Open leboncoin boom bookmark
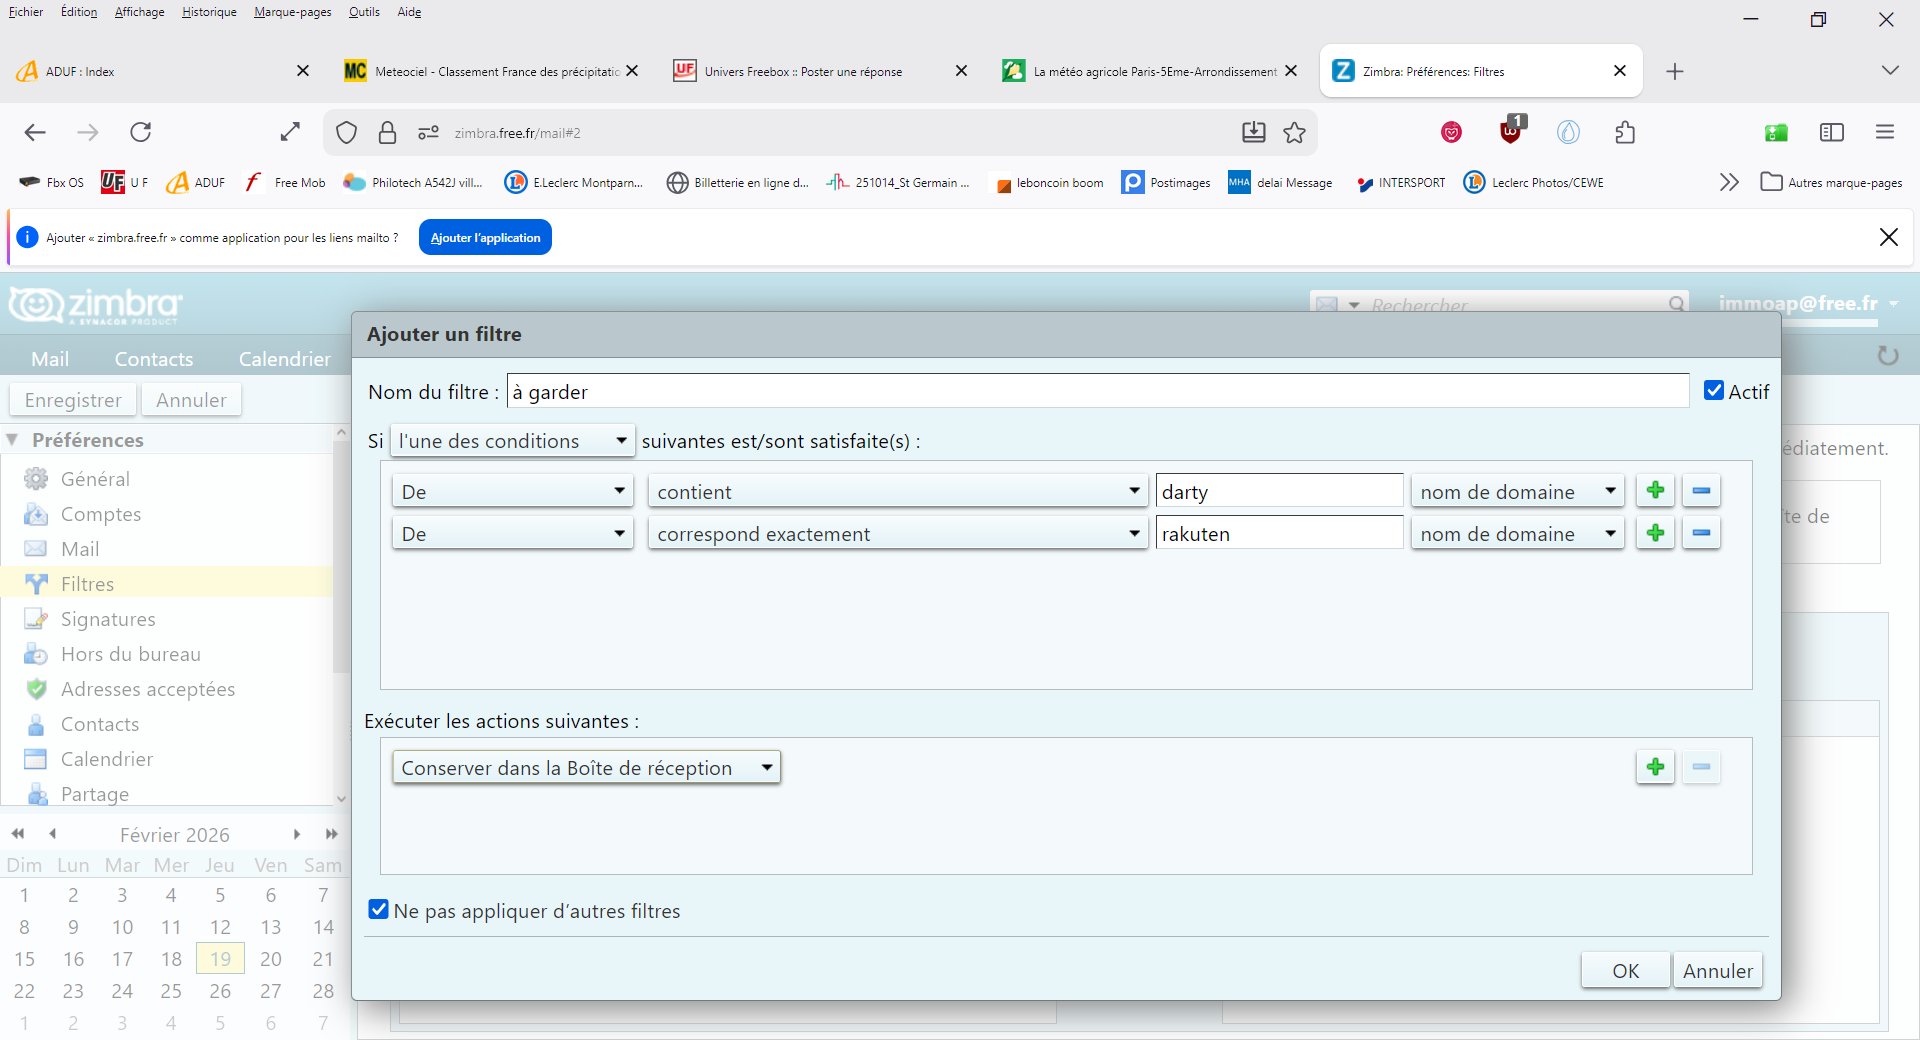 1050,182
